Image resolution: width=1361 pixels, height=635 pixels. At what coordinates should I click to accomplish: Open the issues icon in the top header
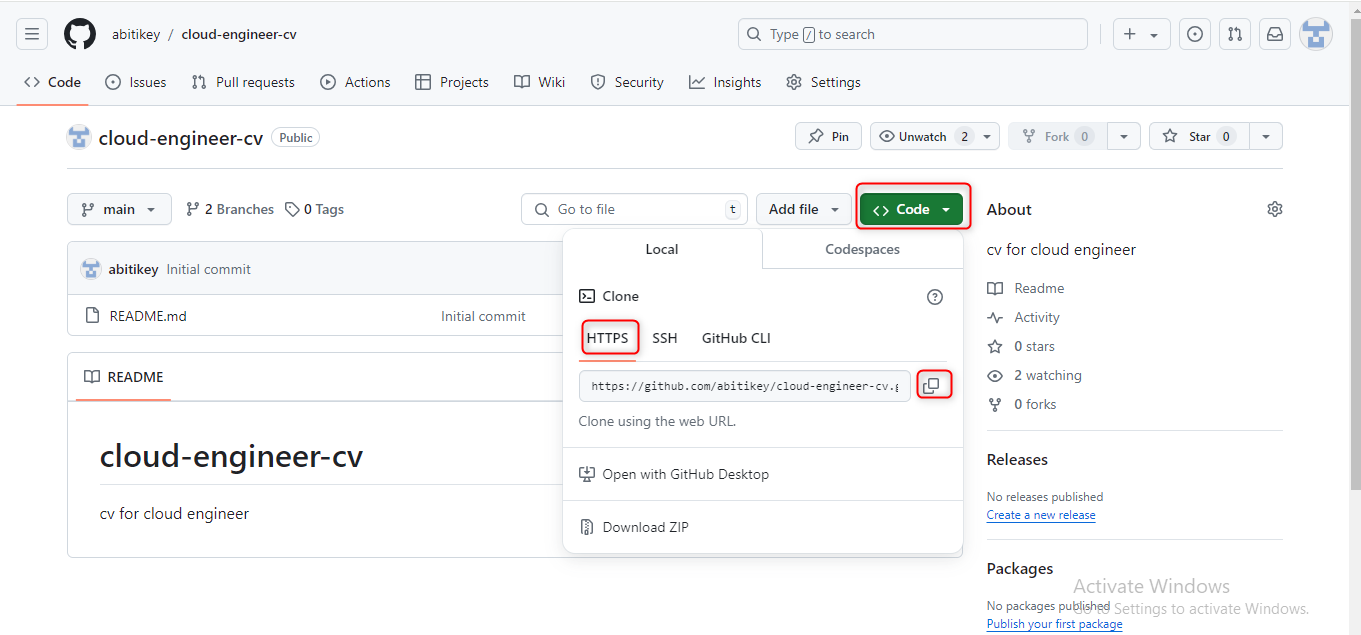pyautogui.click(x=1195, y=34)
